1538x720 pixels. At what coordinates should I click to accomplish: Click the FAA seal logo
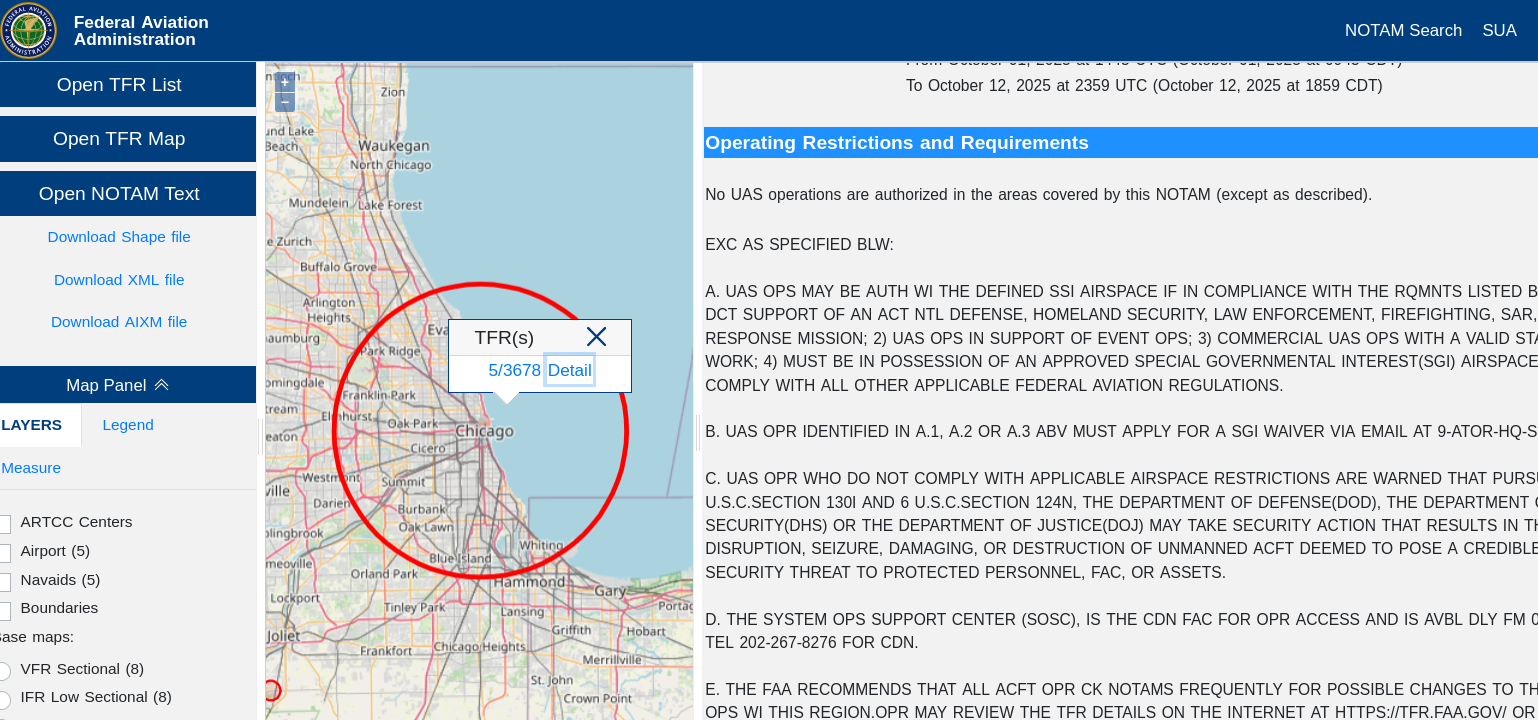(29, 30)
